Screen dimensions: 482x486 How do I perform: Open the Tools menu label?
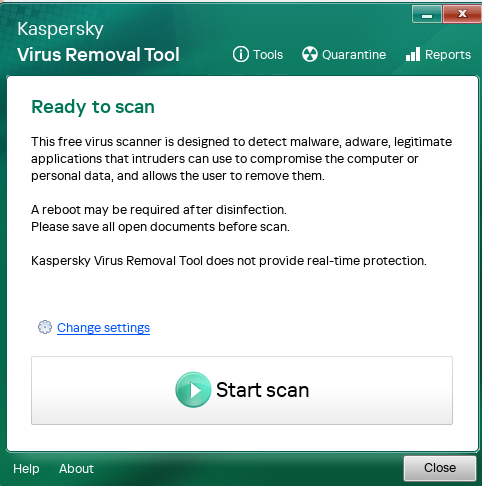point(268,54)
